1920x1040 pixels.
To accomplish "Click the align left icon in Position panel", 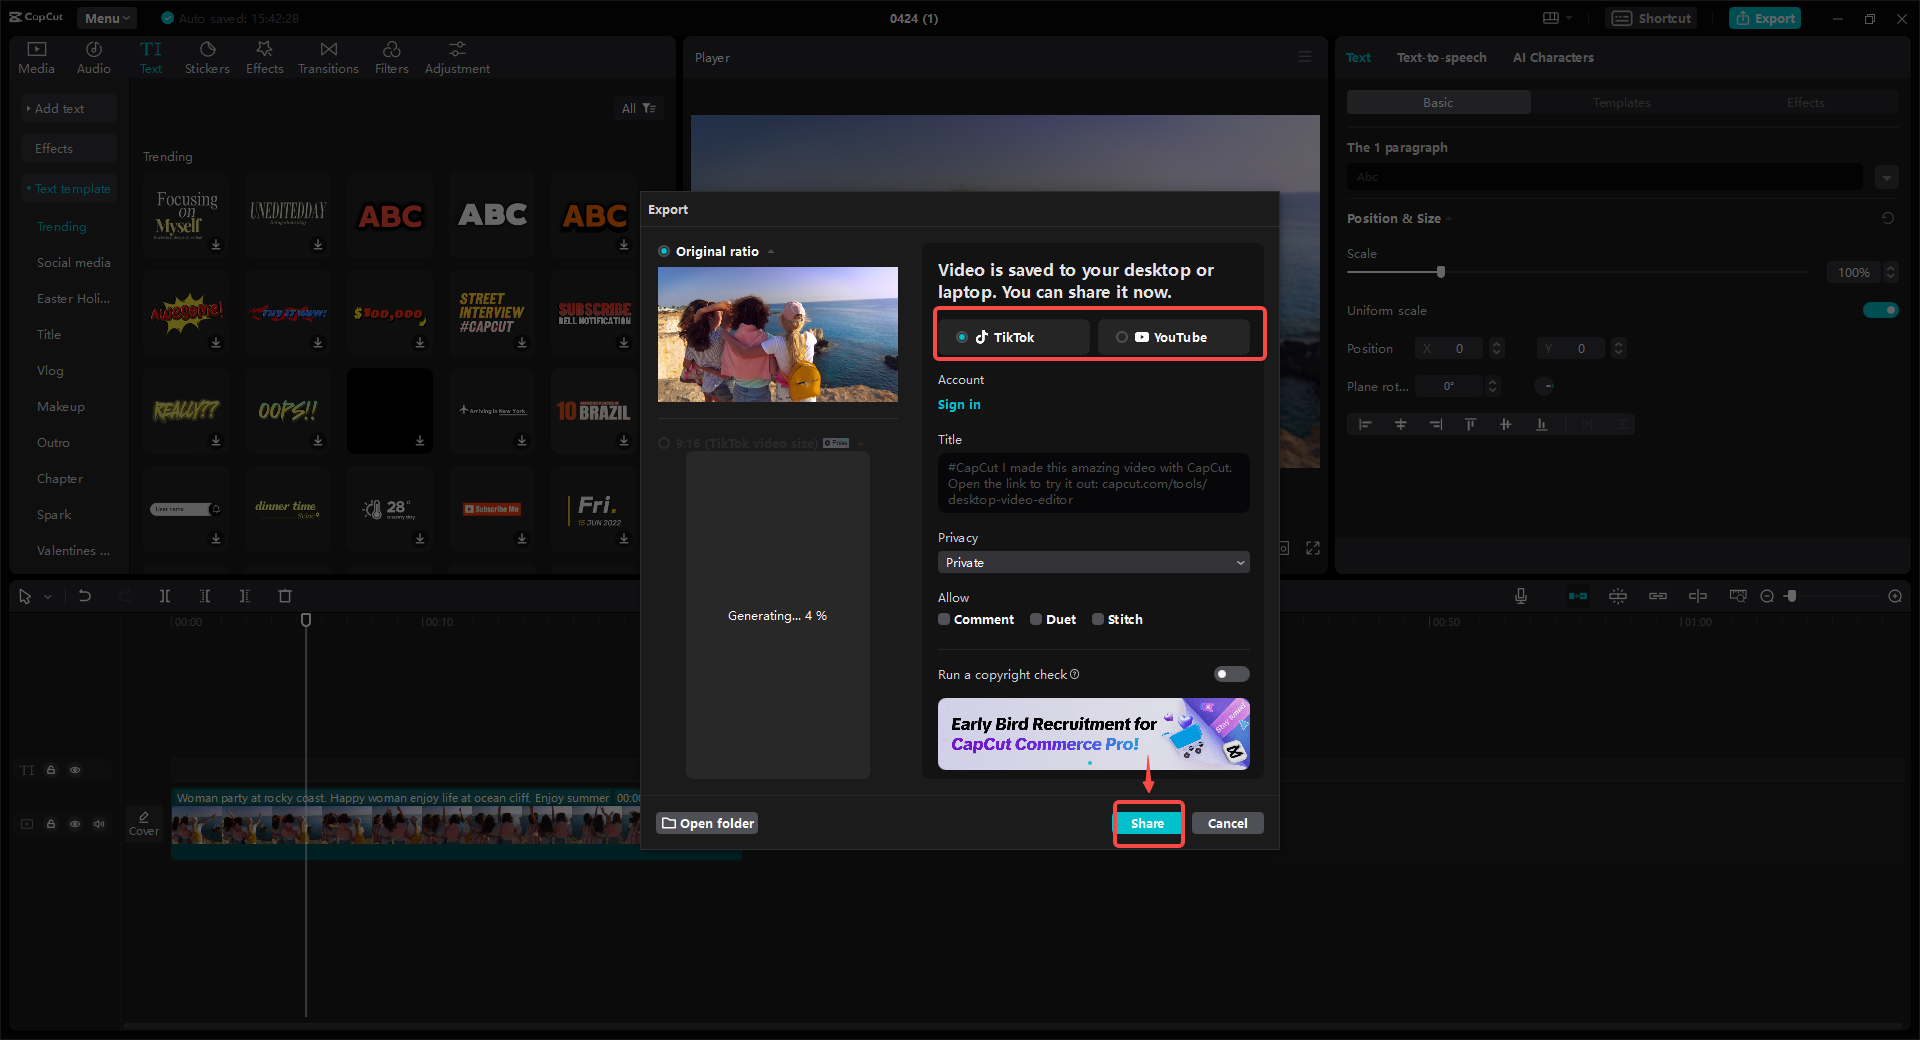I will (1365, 424).
